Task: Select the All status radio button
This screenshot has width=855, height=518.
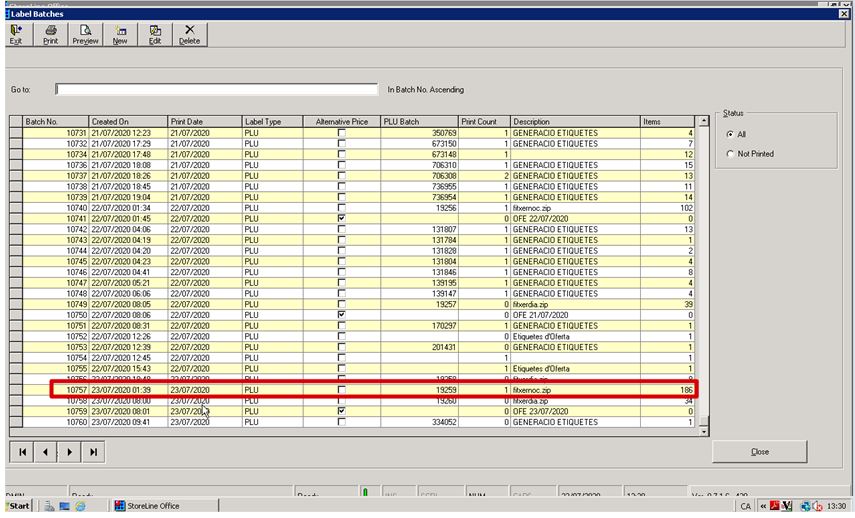Action: coord(730,134)
